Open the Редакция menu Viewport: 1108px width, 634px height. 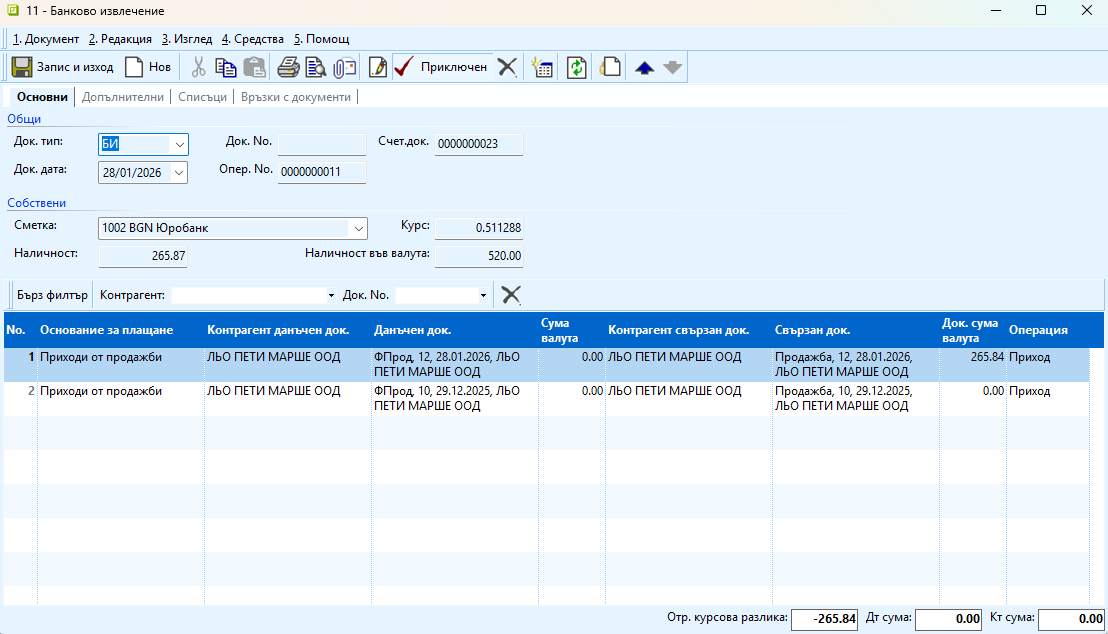coord(120,39)
